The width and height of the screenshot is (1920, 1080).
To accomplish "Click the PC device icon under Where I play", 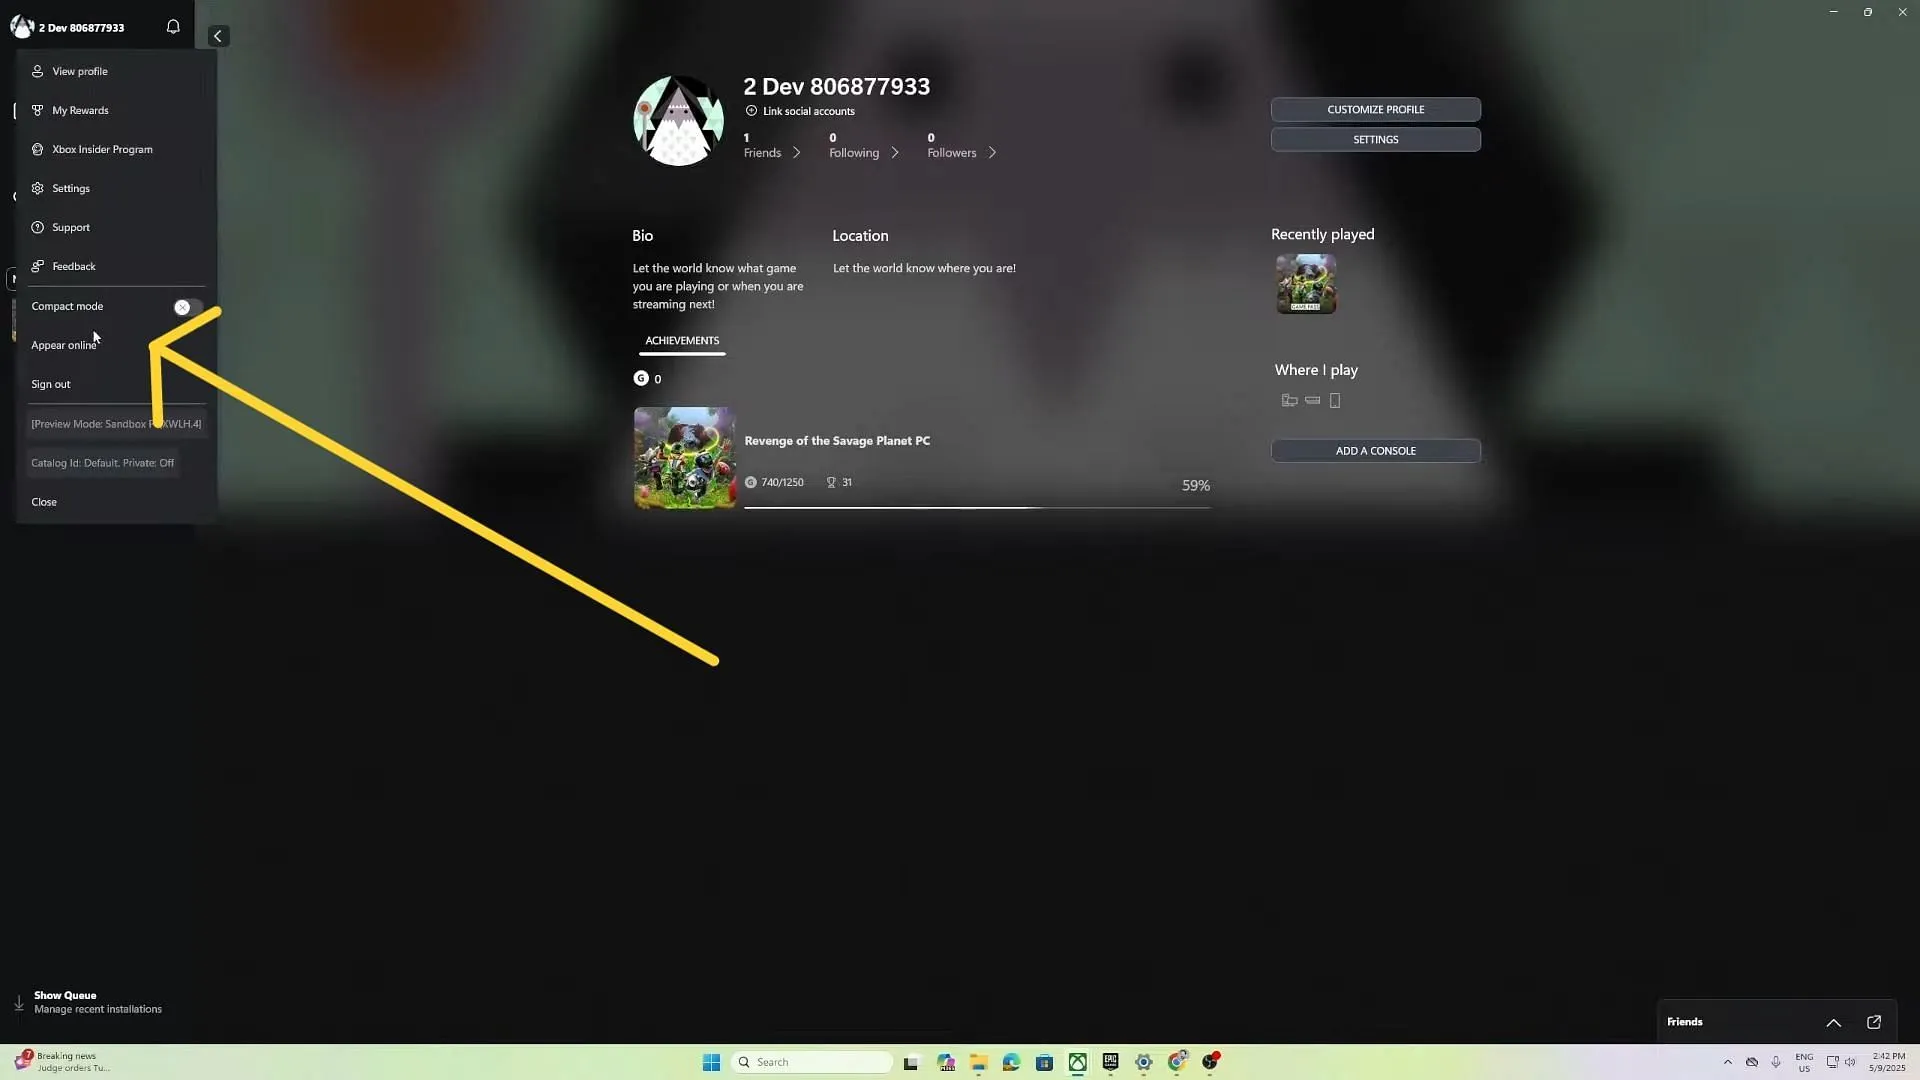I will [1290, 401].
